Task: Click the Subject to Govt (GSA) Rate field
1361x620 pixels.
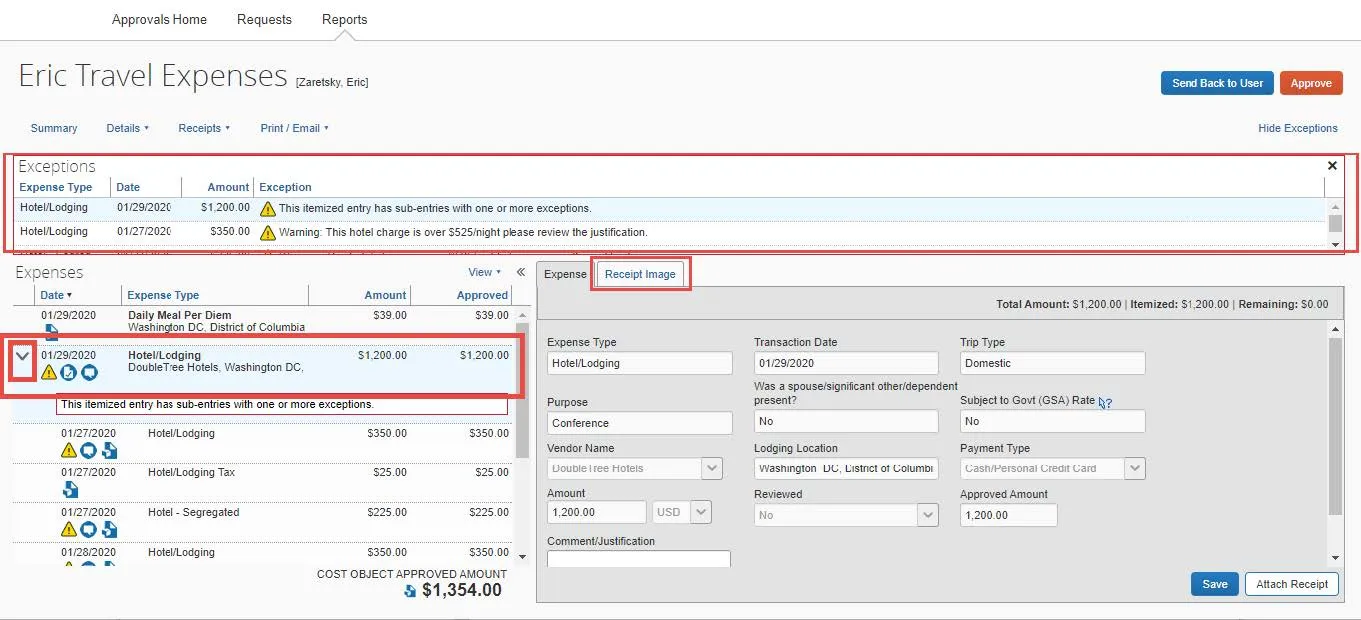Action: [1052, 421]
